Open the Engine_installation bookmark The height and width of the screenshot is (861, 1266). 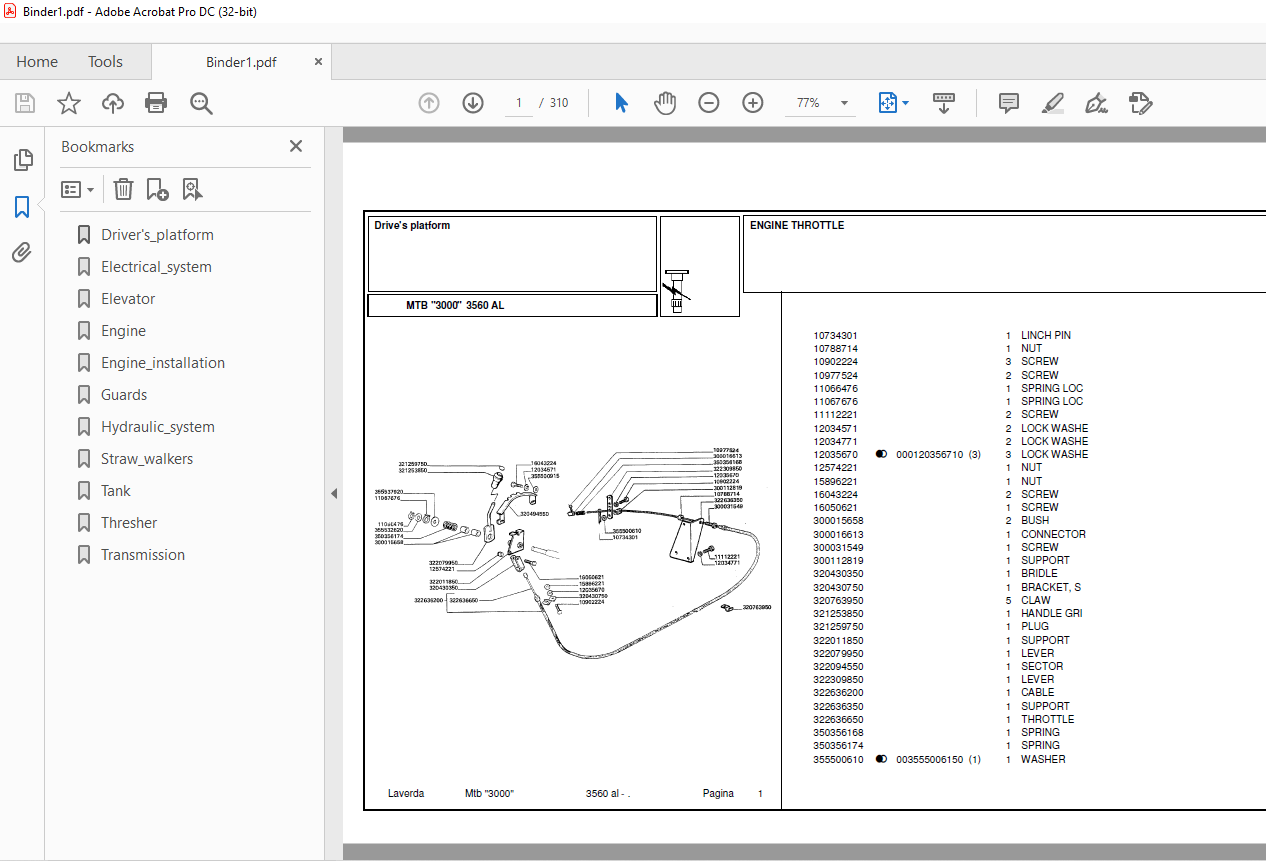[163, 363]
